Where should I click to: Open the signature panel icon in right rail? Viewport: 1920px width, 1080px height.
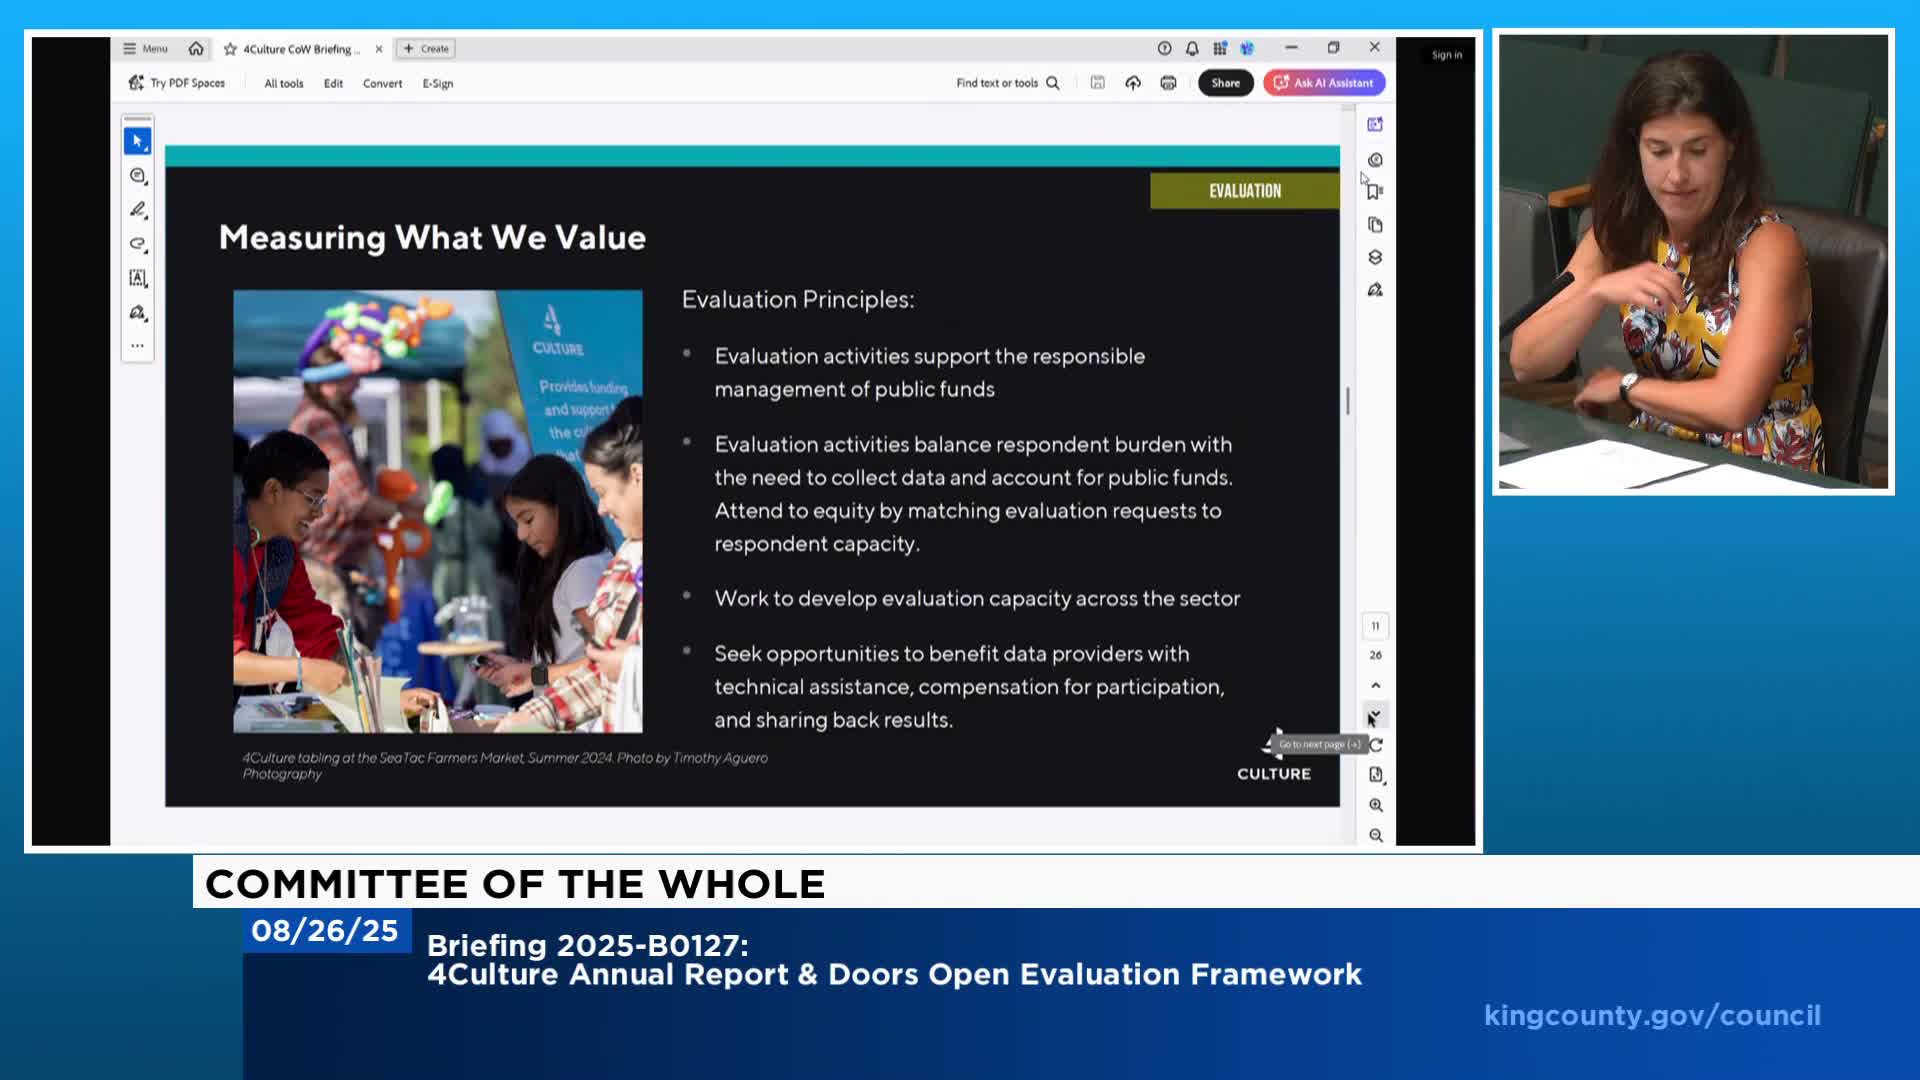(x=1375, y=290)
